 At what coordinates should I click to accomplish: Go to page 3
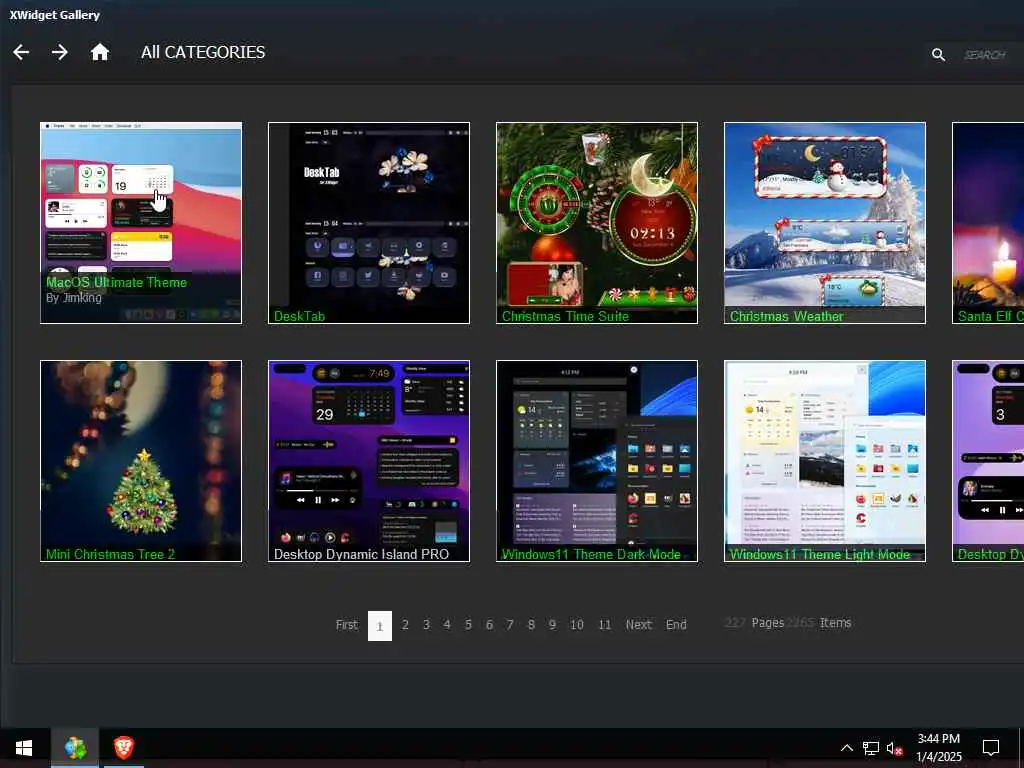[x=426, y=625]
